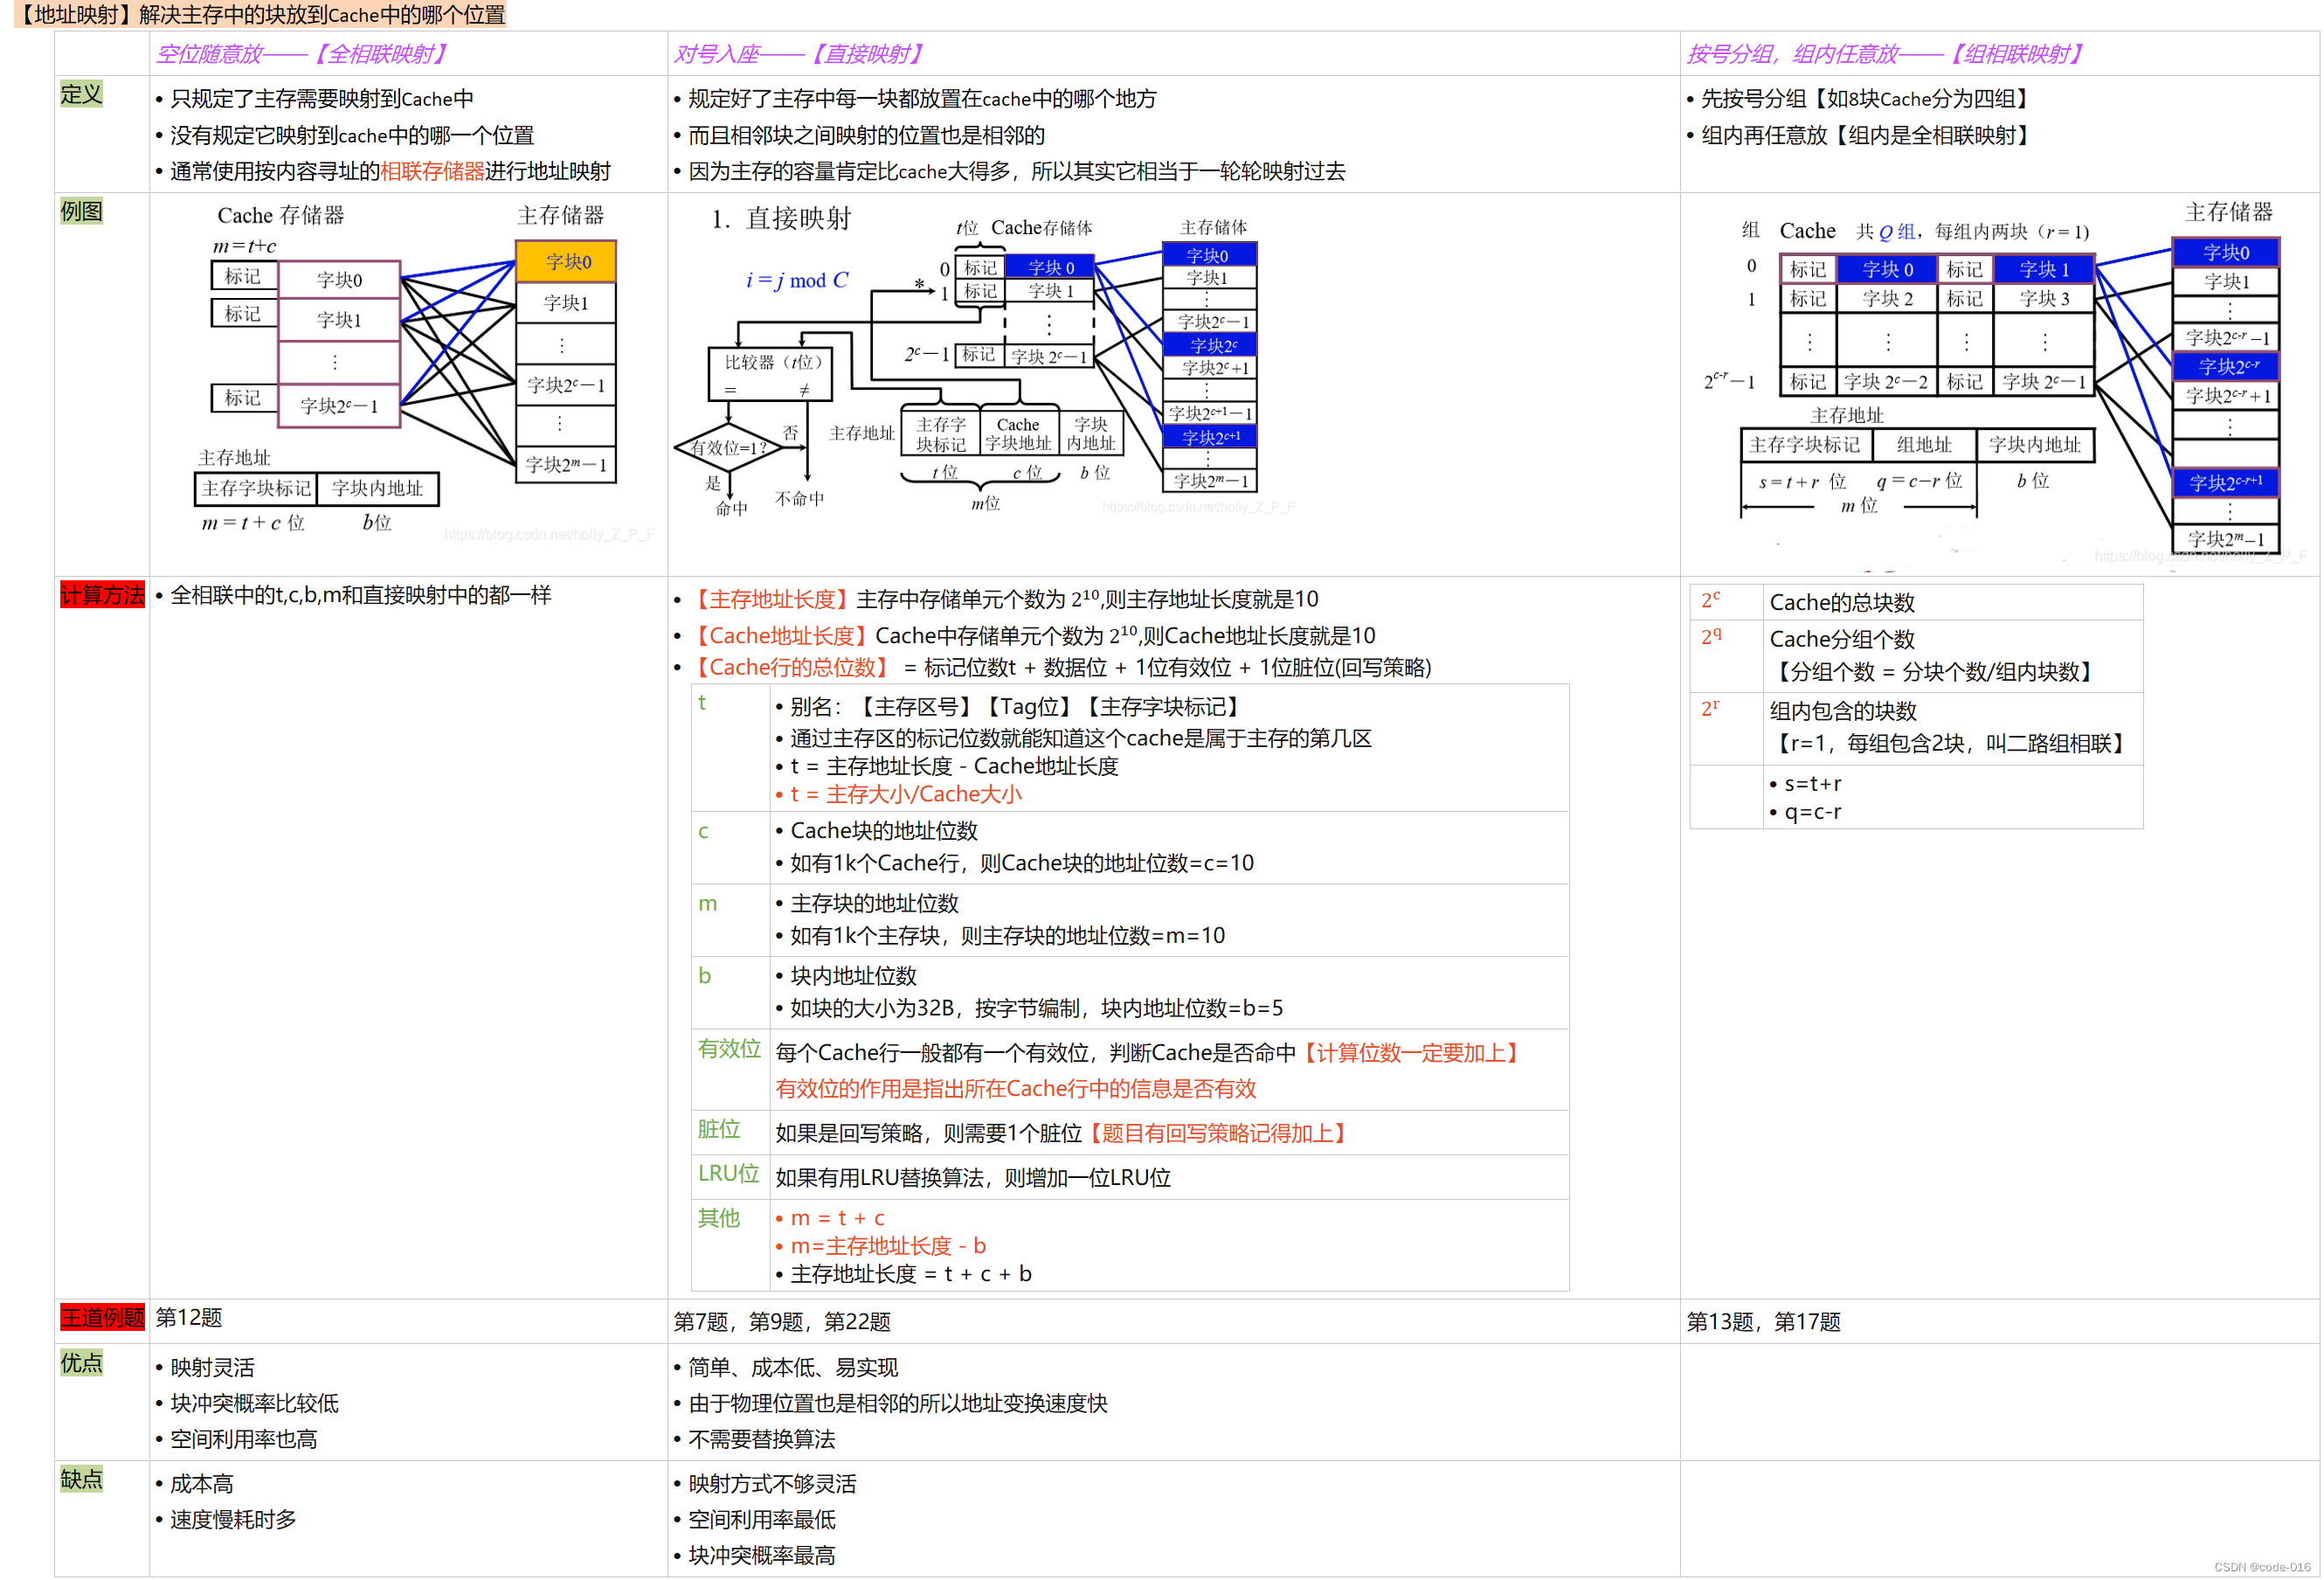Click the green 有效位 row label

(x=729, y=1048)
